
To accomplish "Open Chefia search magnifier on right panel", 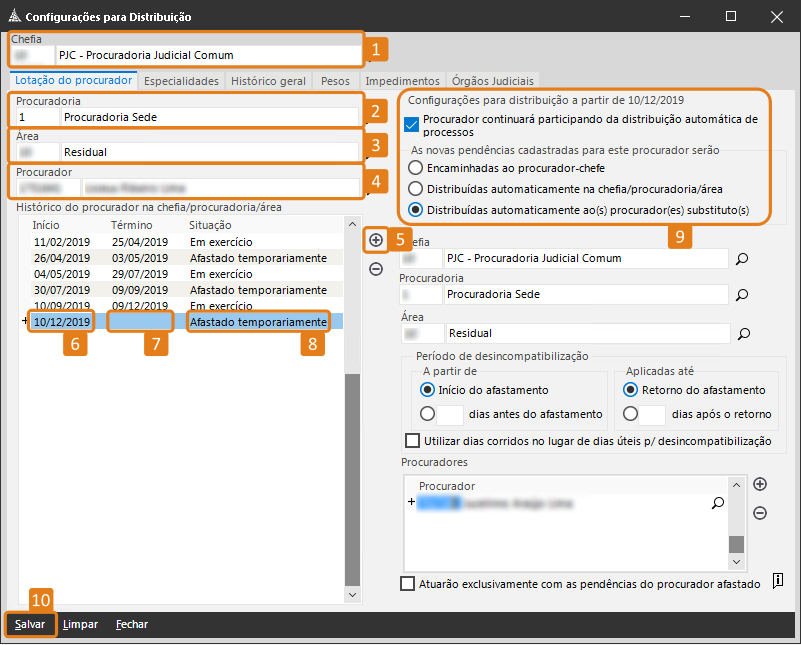I will 742,259.
